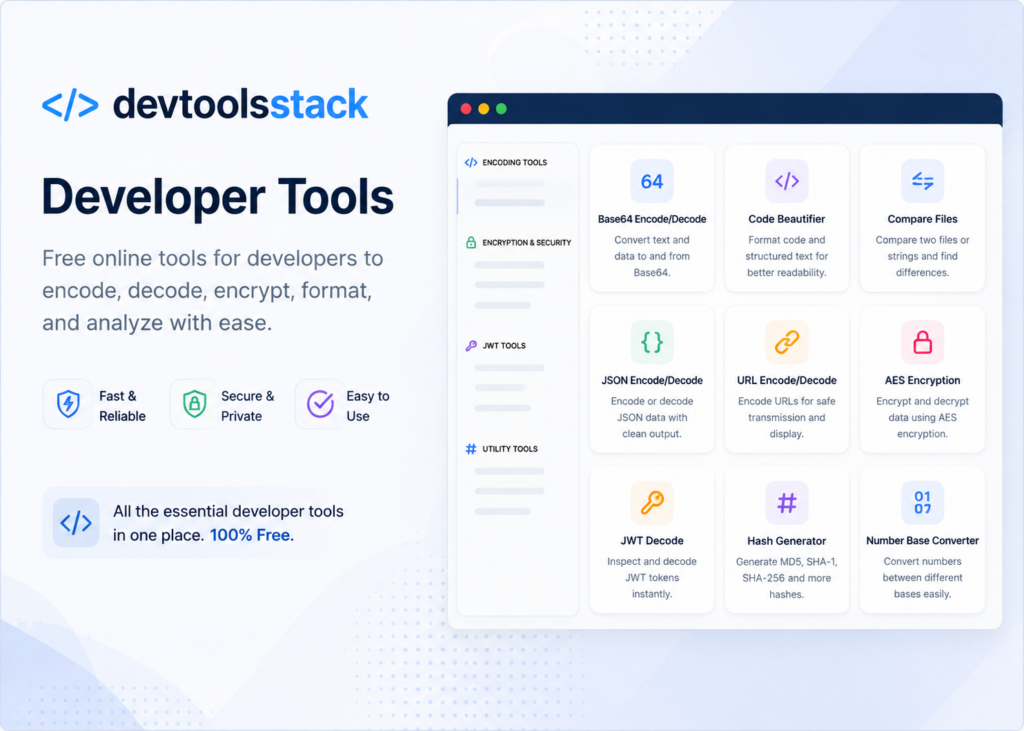The image size is (1024, 731).
Task: Click the Hash Generator title
Action: [786, 541]
